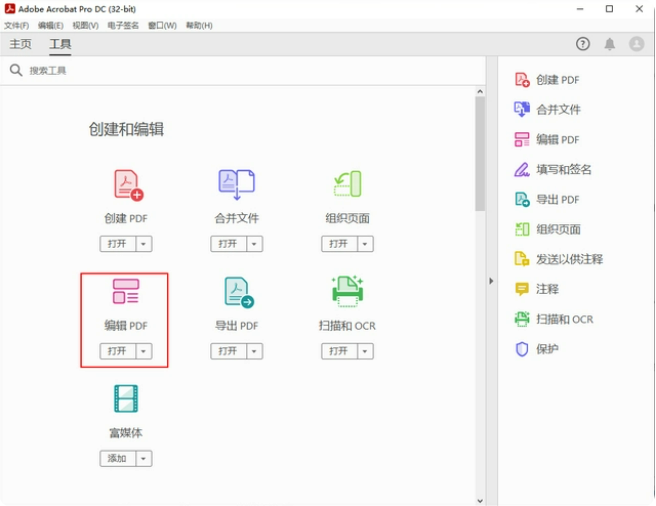
Task: Select 填写和签名 in right sidebar
Action: (564, 170)
